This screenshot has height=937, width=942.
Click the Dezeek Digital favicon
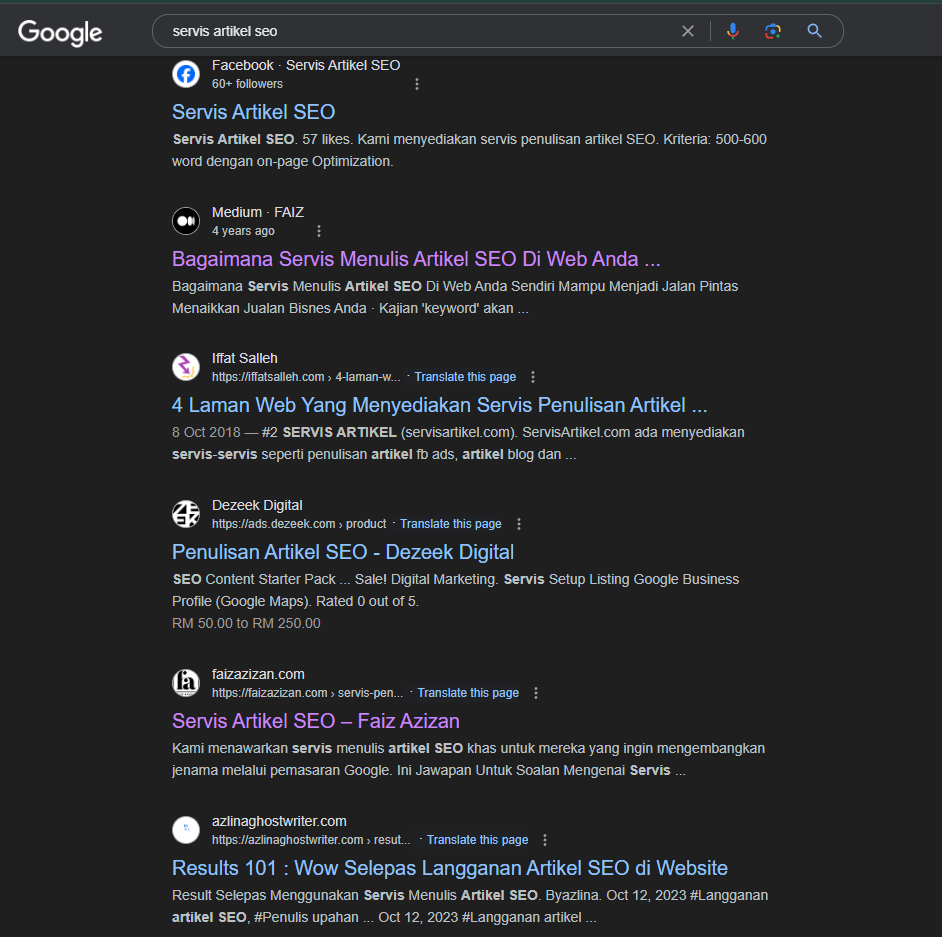click(186, 514)
